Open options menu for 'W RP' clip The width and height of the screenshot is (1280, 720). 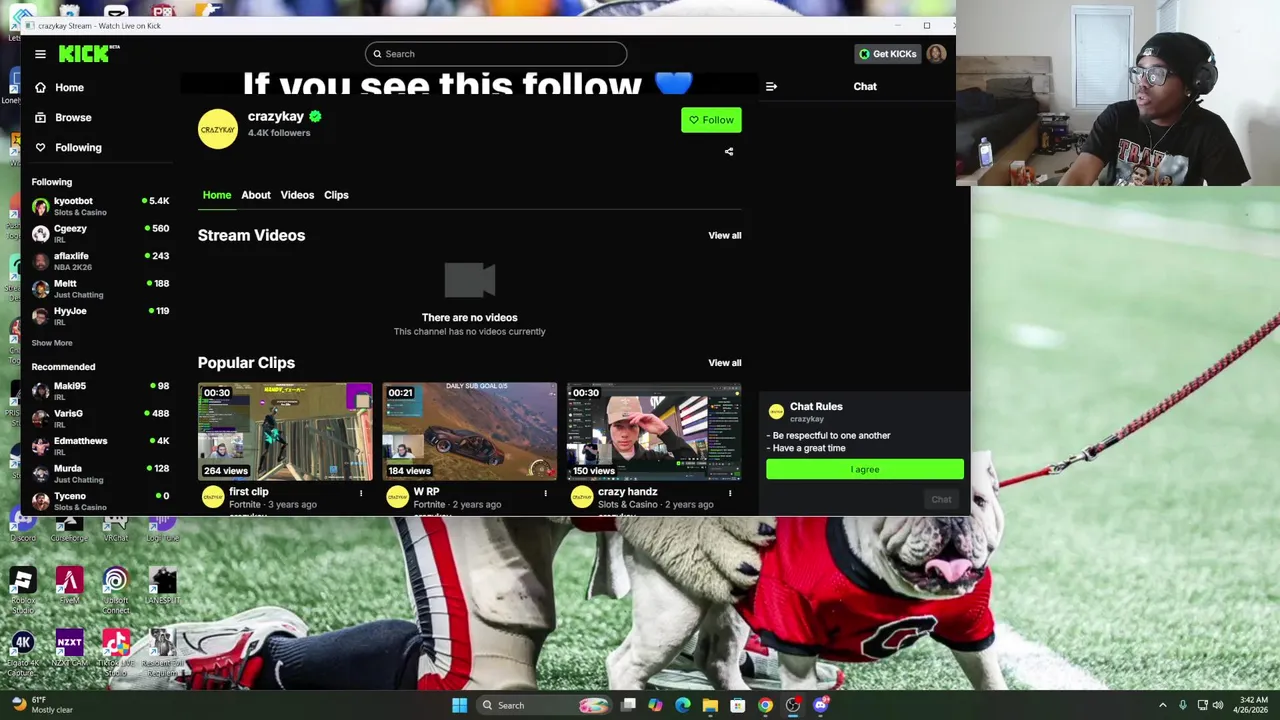545,493
